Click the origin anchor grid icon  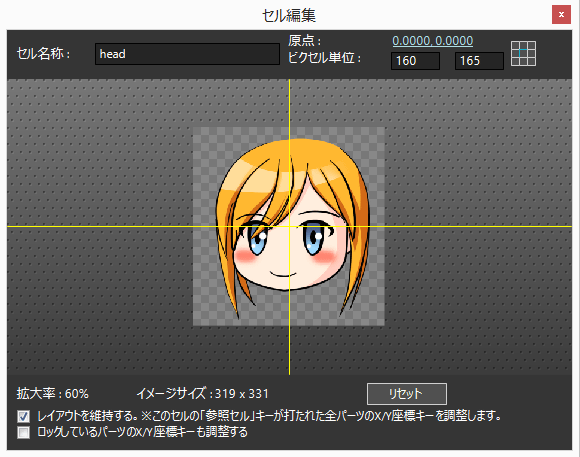pos(523,54)
